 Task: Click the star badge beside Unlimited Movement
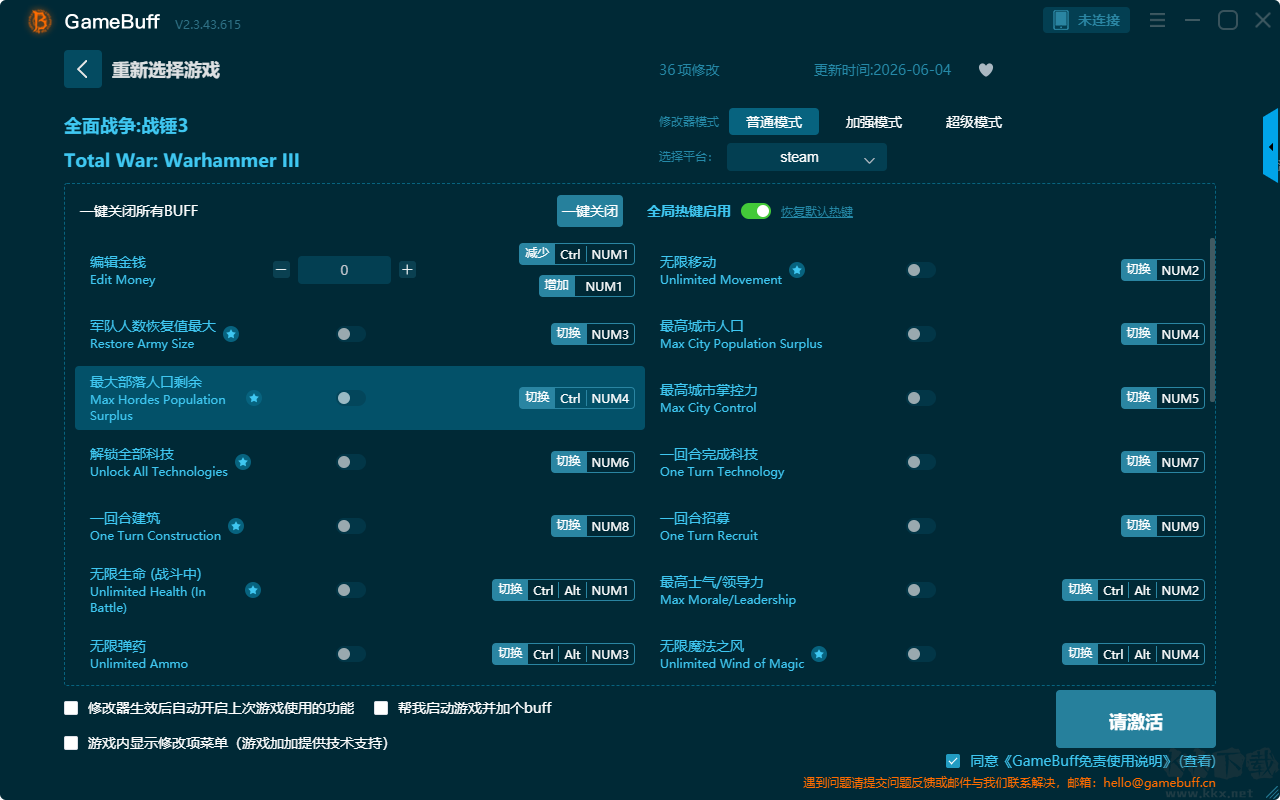coord(797,270)
